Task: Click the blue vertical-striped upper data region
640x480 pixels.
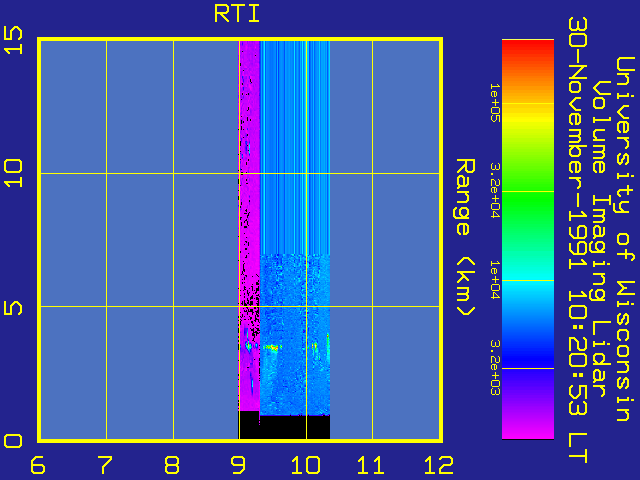Action: pyautogui.click(x=295, y=147)
